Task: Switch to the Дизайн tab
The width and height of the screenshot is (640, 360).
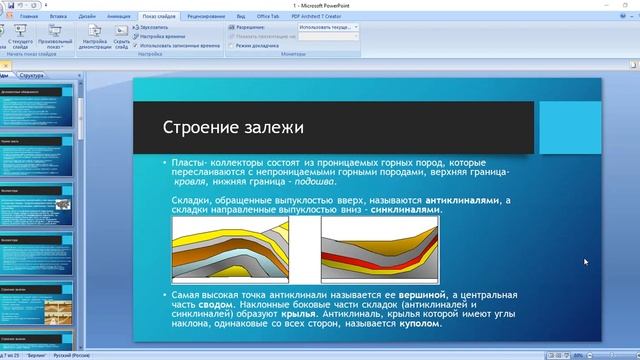Action: [x=87, y=16]
